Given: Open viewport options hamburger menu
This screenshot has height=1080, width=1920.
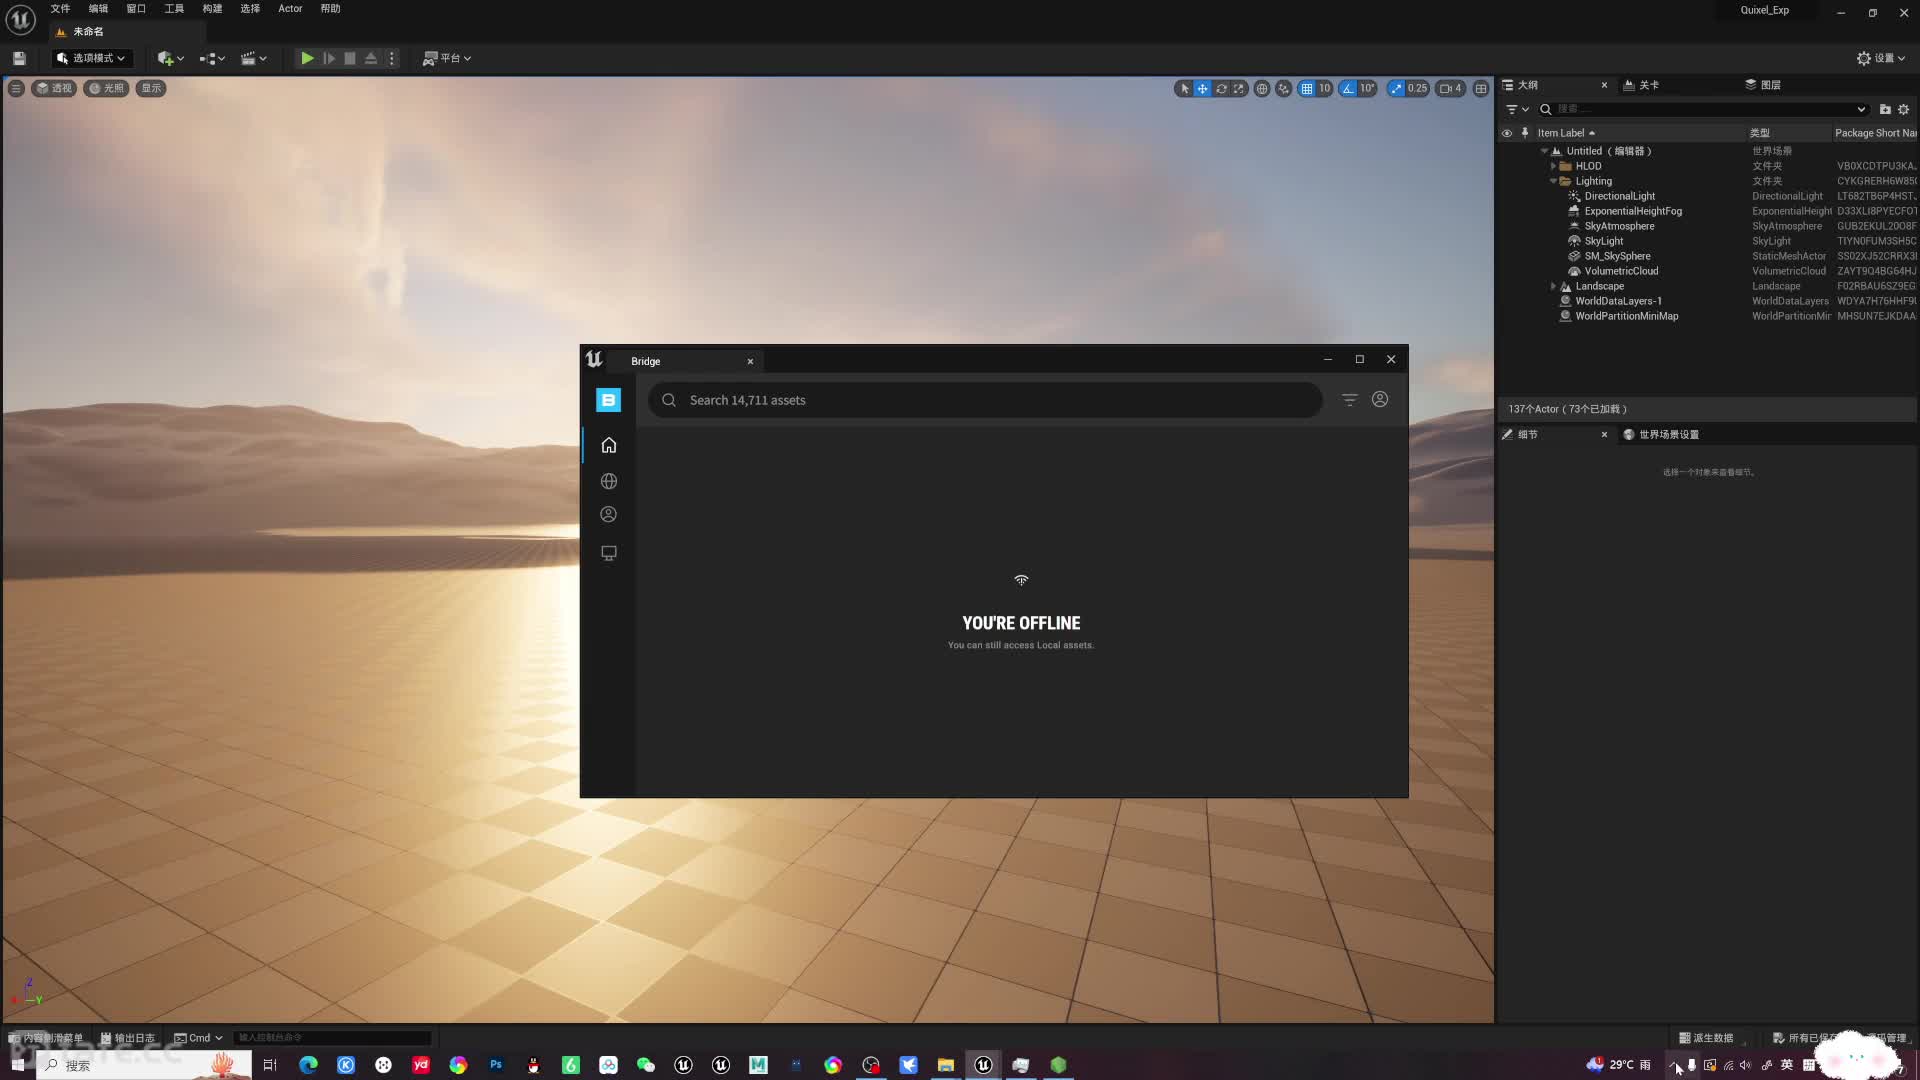Looking at the screenshot, I should coord(16,88).
